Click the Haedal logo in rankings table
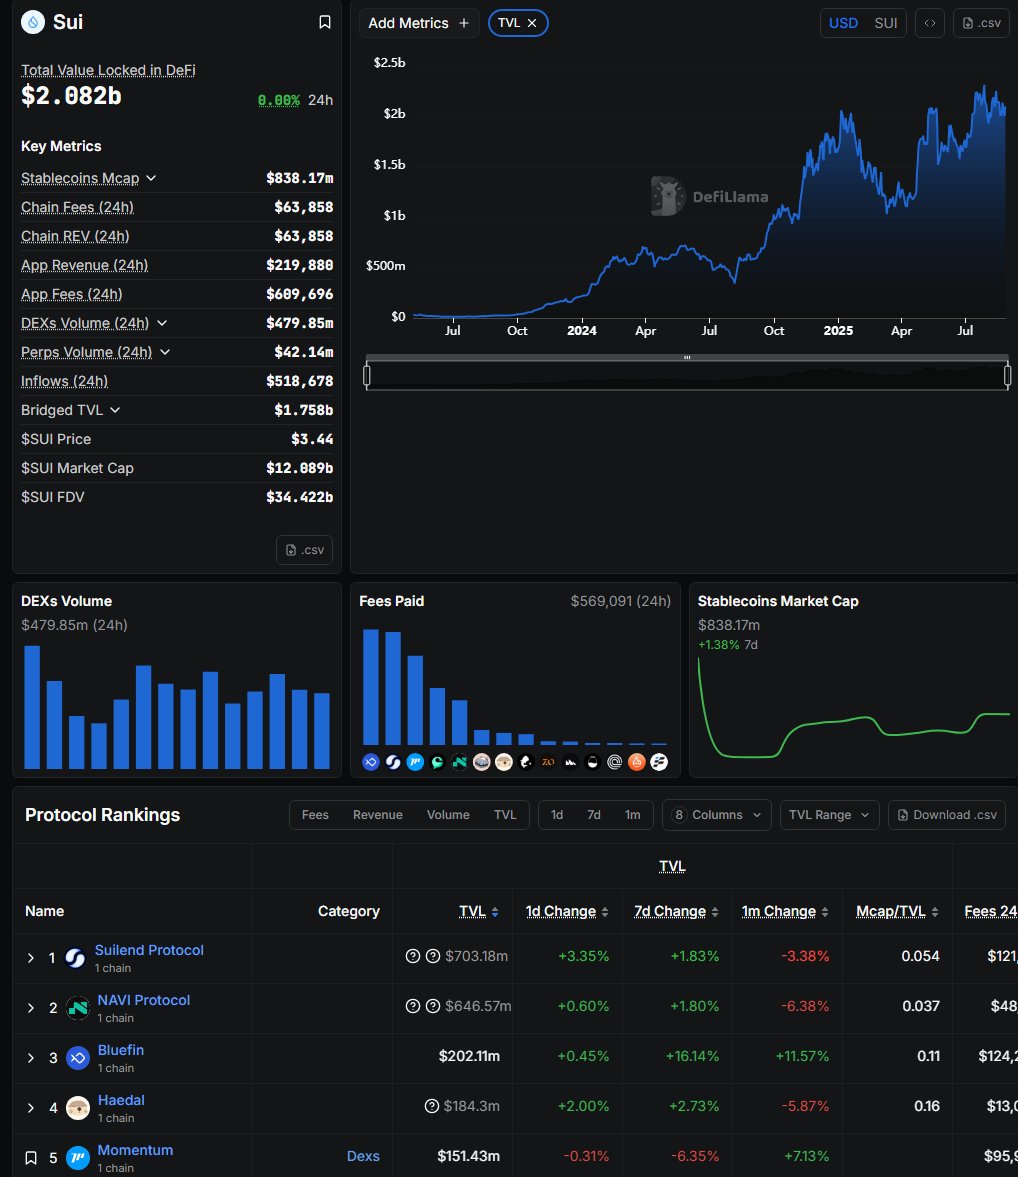 (x=78, y=1108)
